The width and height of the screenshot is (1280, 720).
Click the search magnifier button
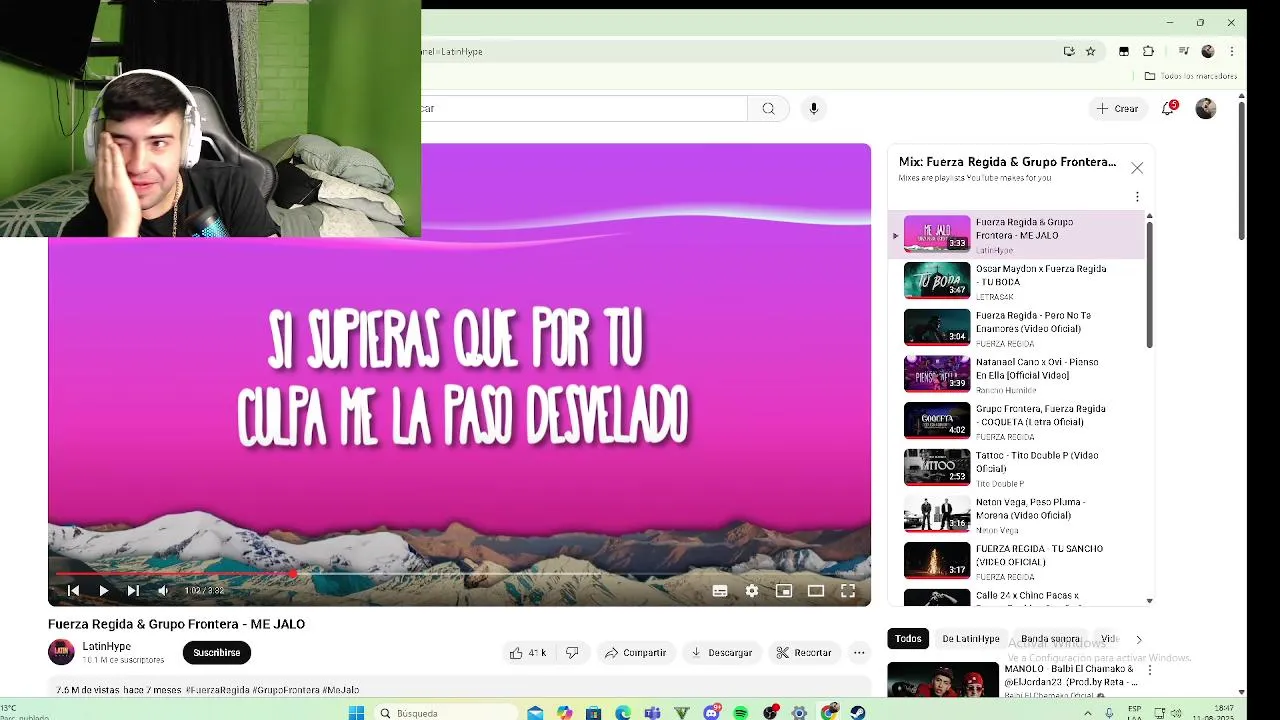coord(768,108)
